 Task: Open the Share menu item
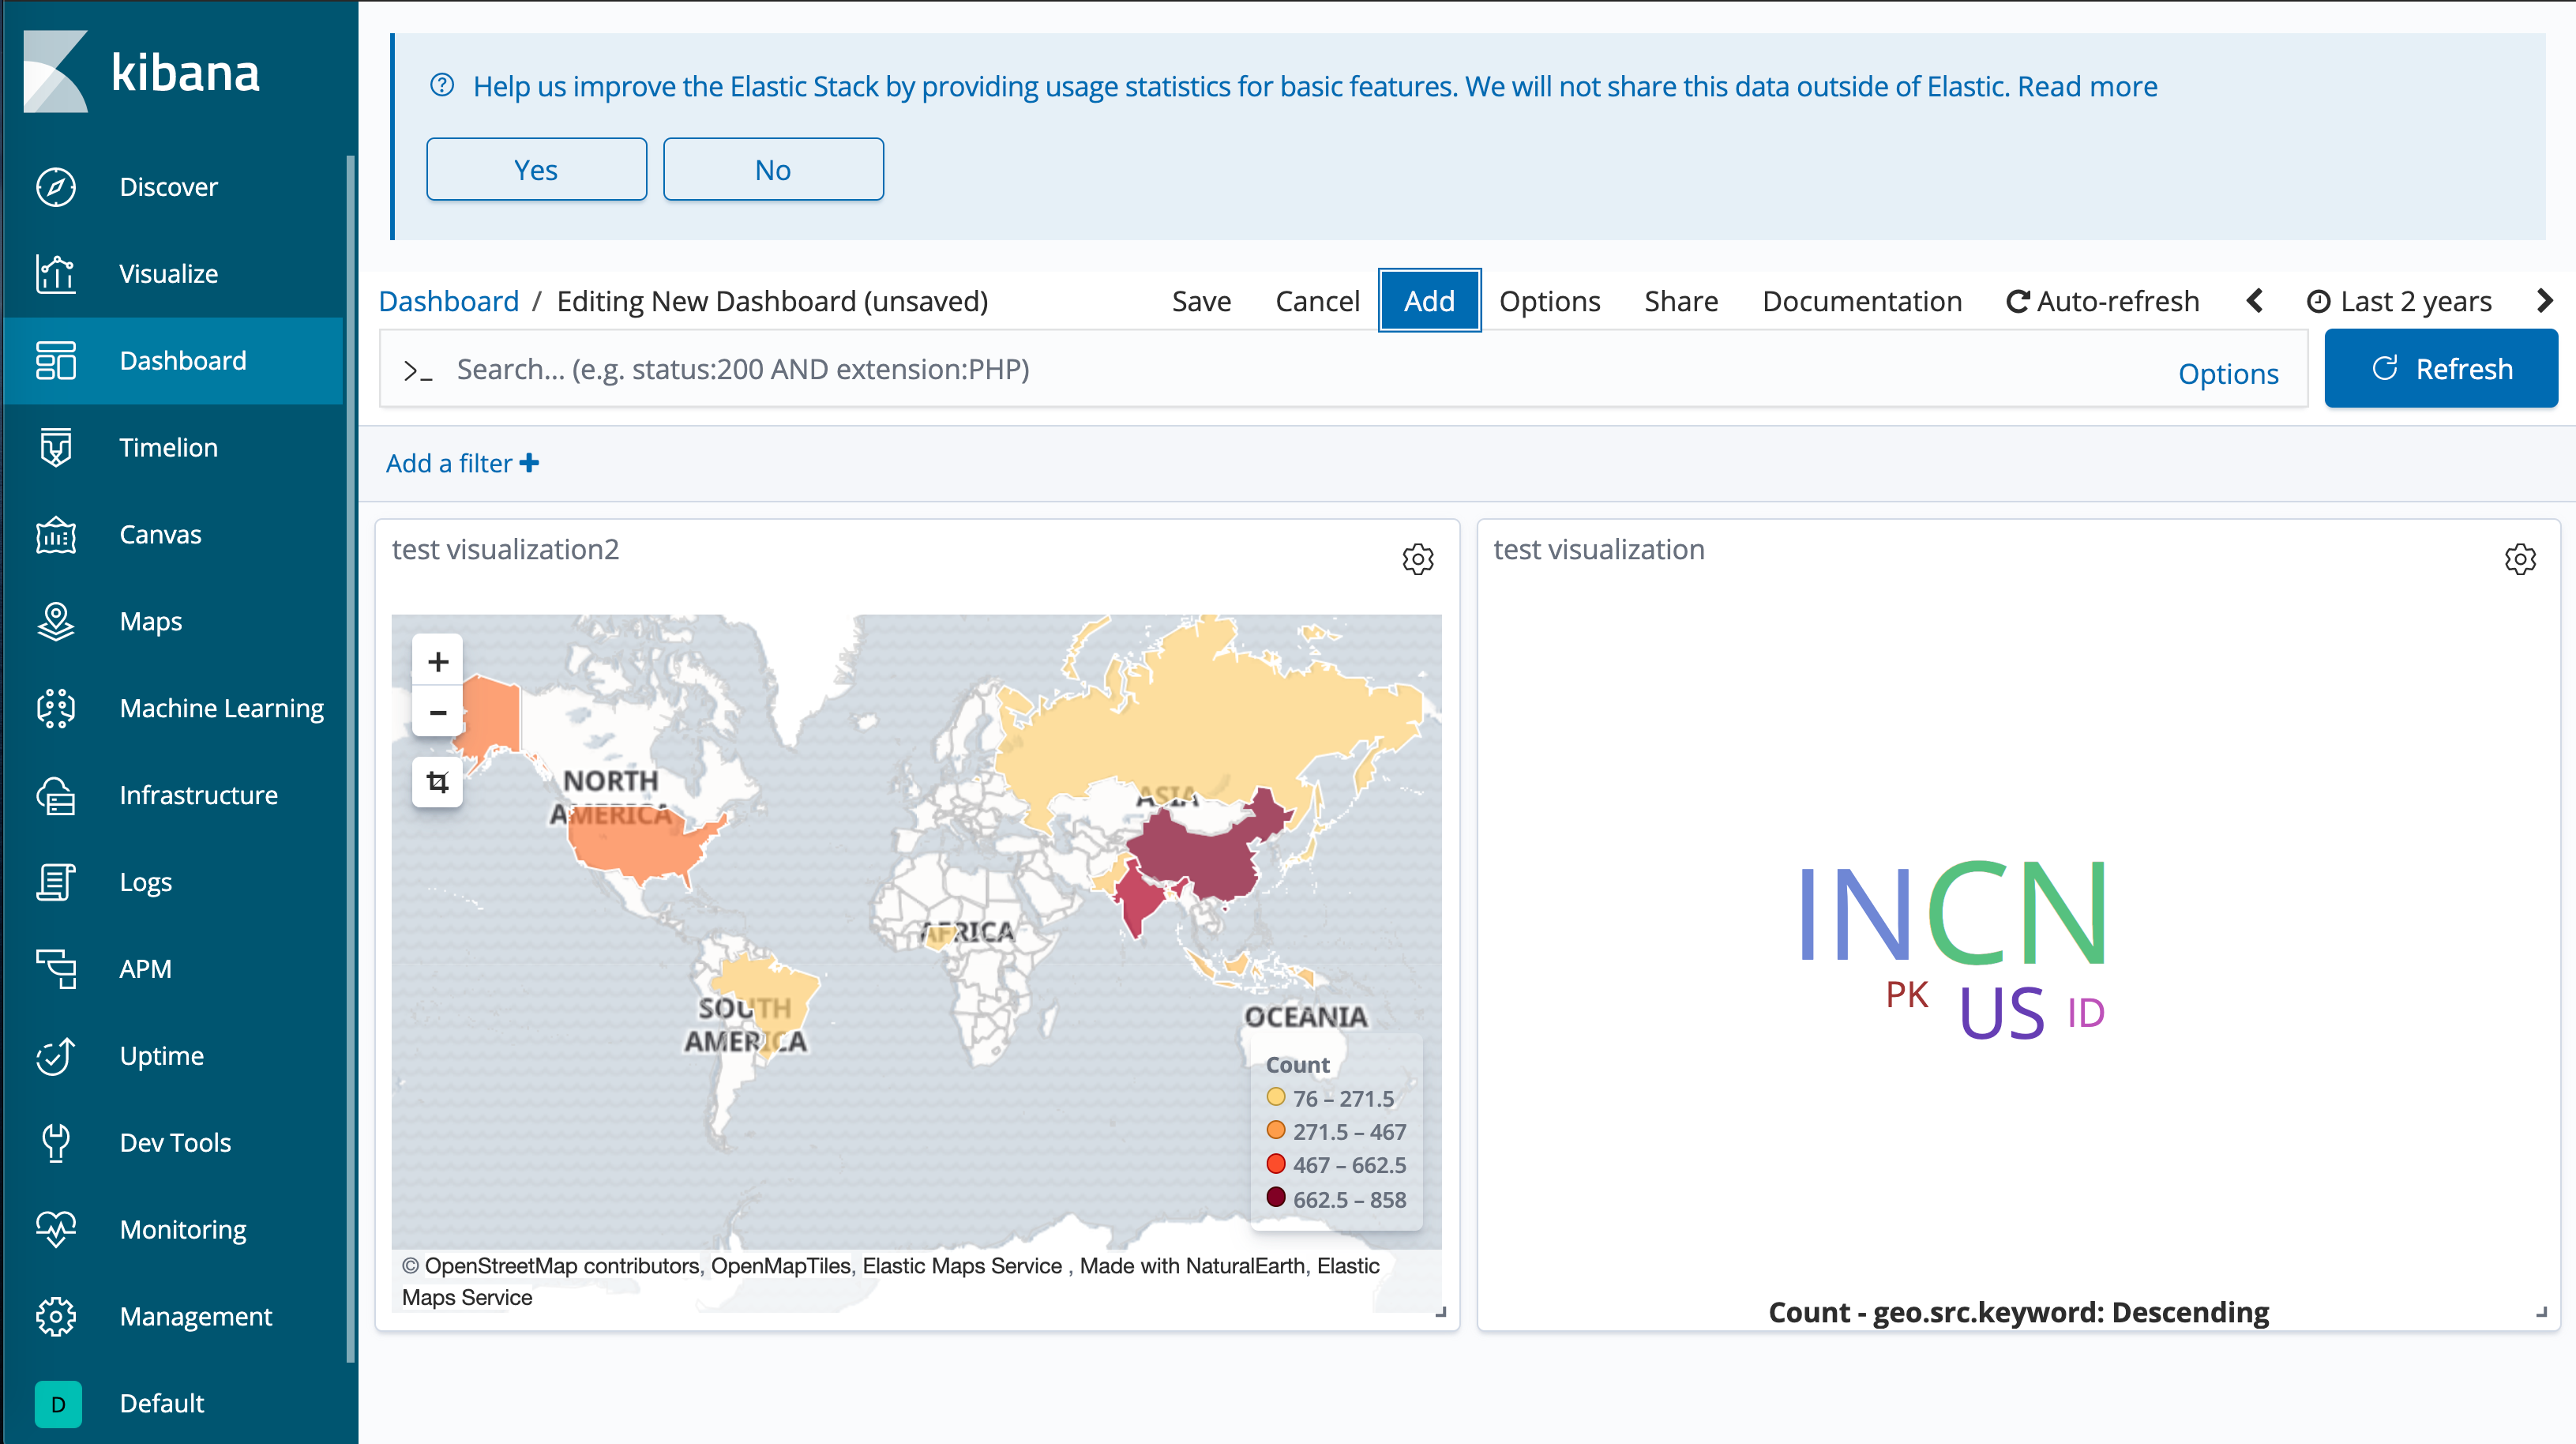[x=1680, y=301]
